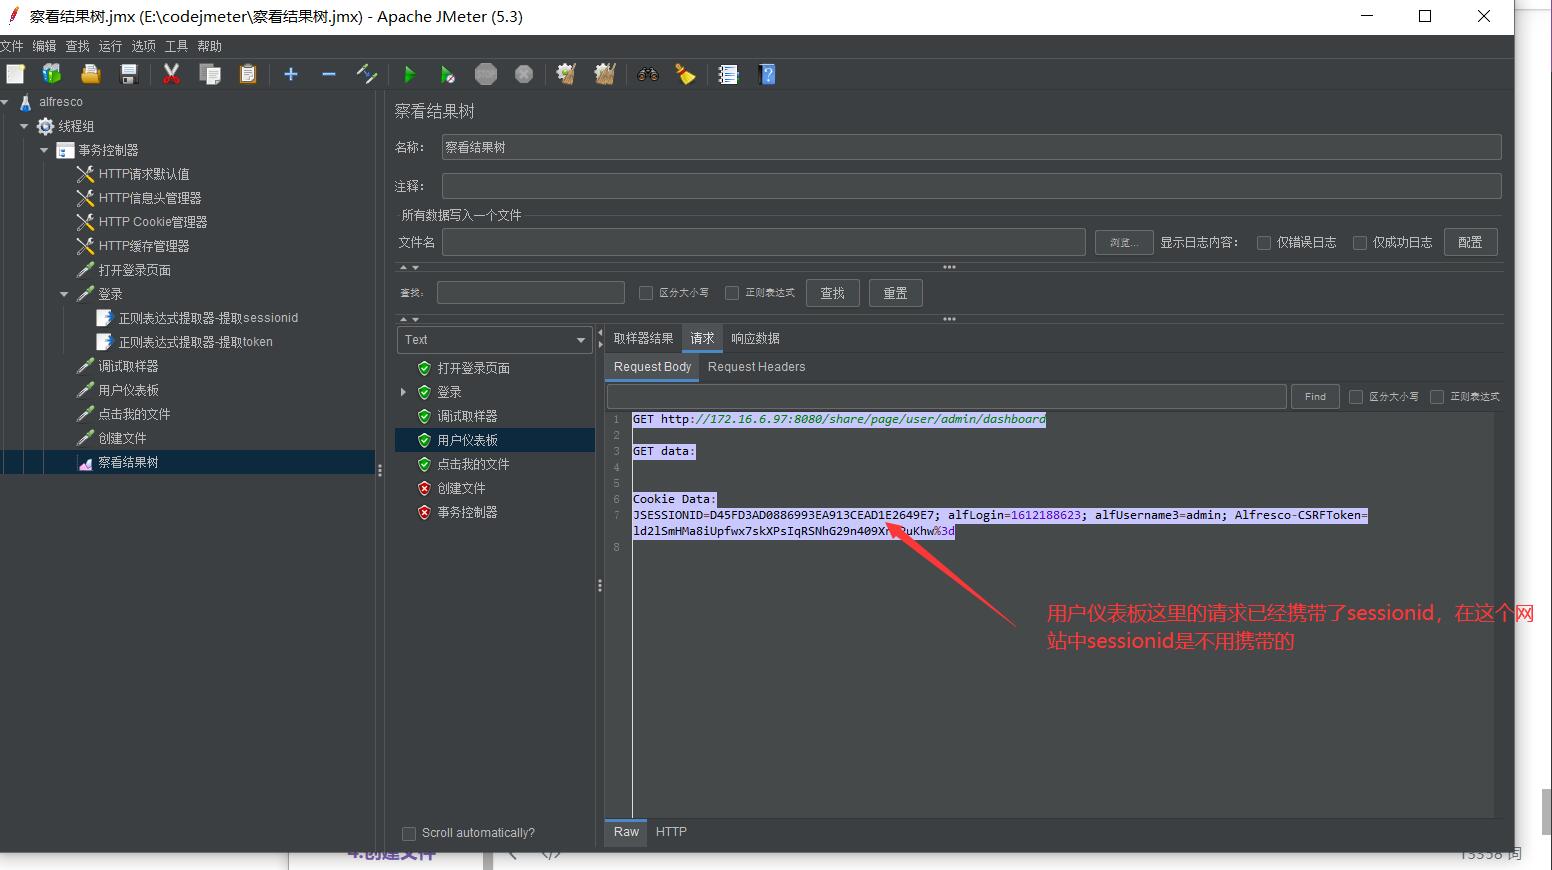Toggle 区分大小写 beside the 查找 search field

pyautogui.click(x=646, y=293)
